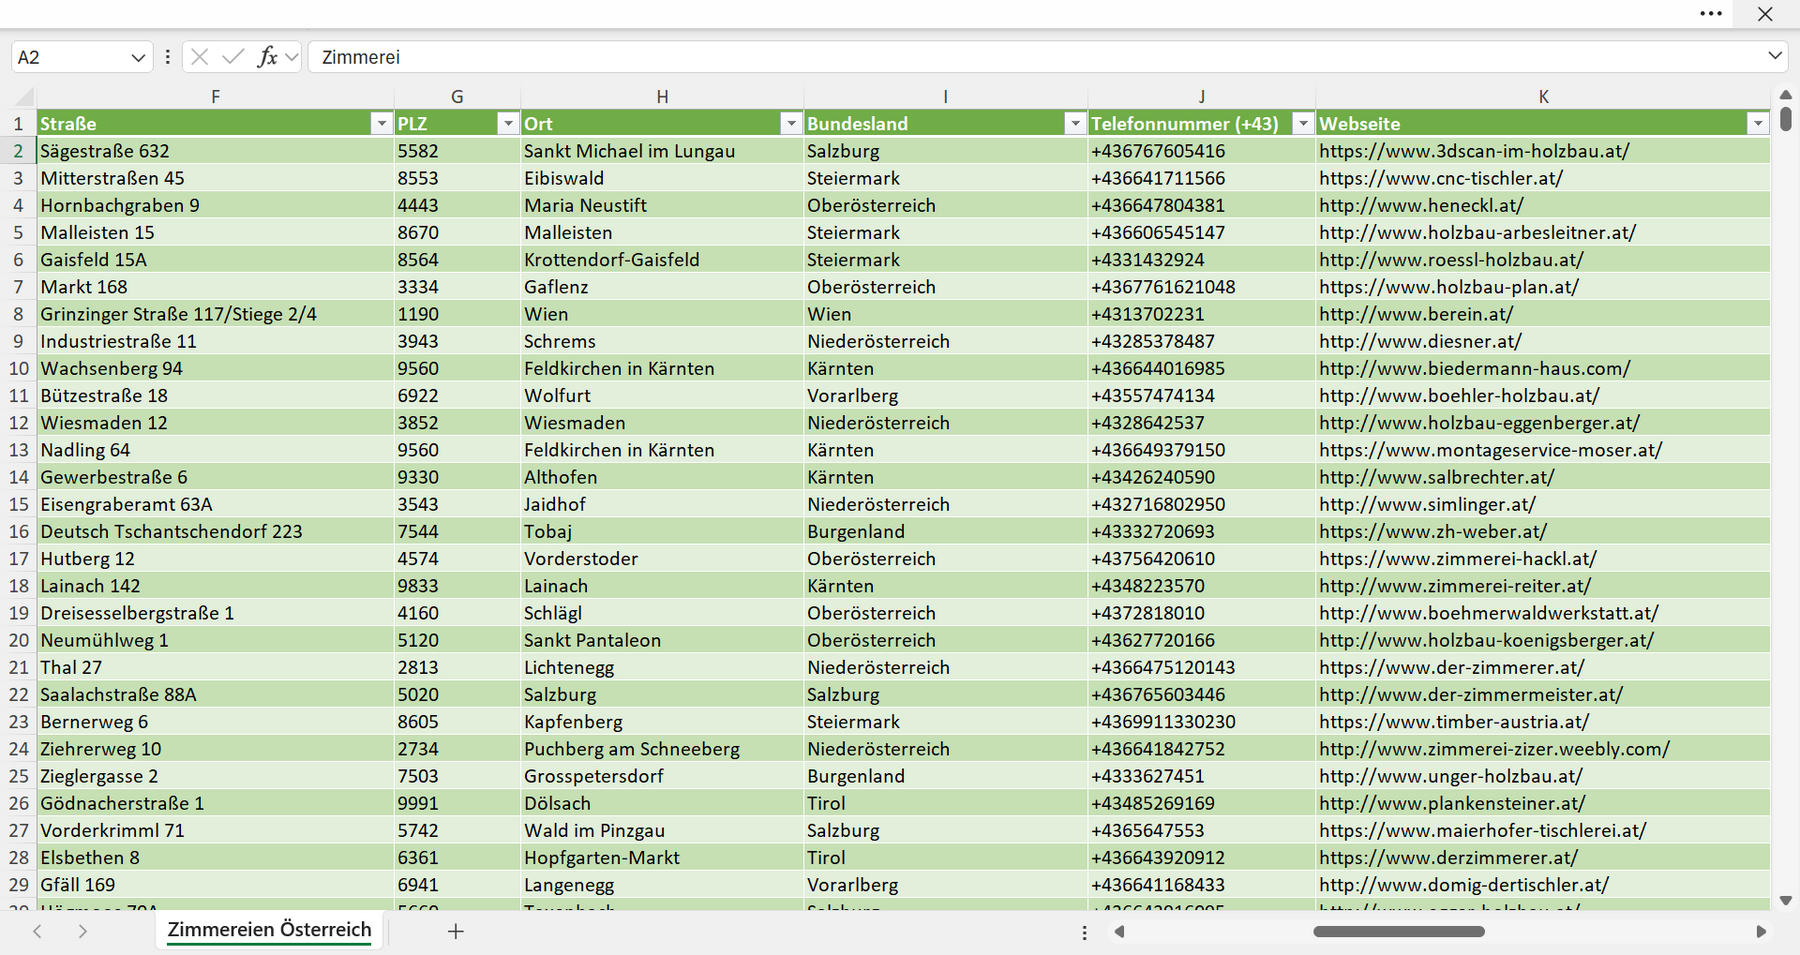Expand the formula bar chevron
1800x955 pixels.
click(1775, 56)
